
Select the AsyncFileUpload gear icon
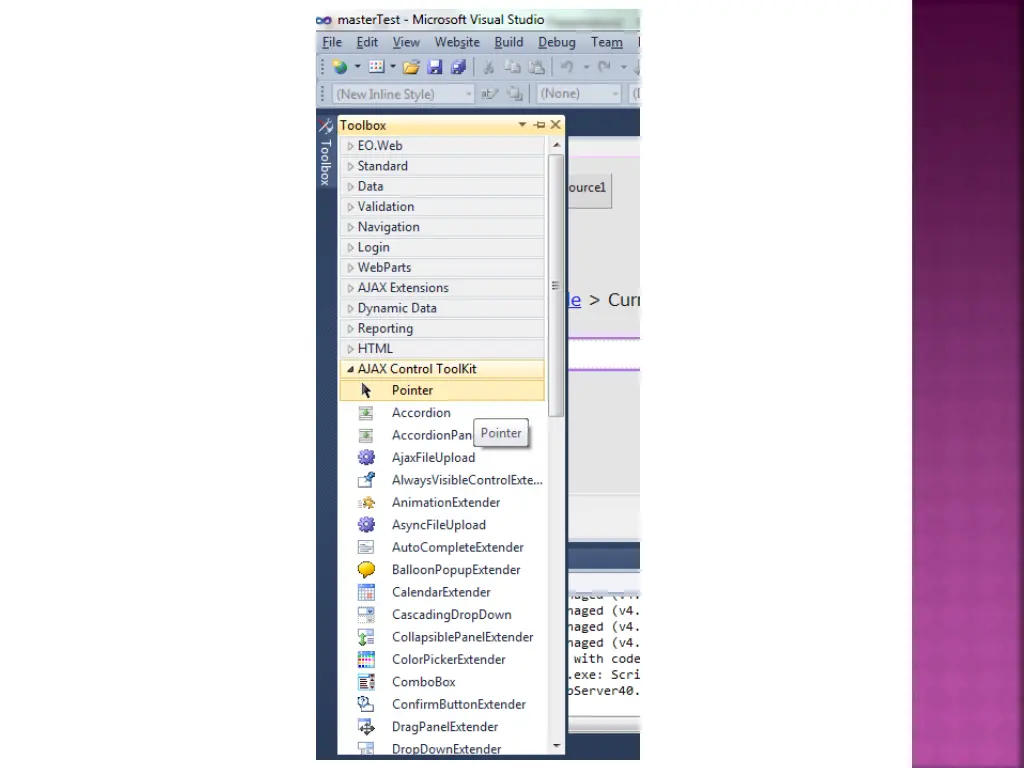366,524
